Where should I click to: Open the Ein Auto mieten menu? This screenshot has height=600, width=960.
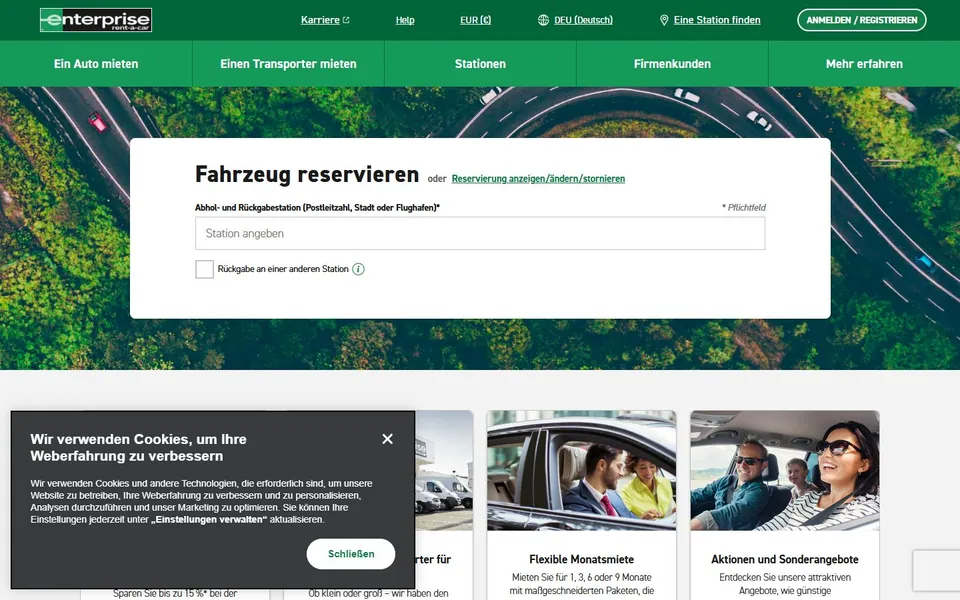pyautogui.click(x=96, y=64)
